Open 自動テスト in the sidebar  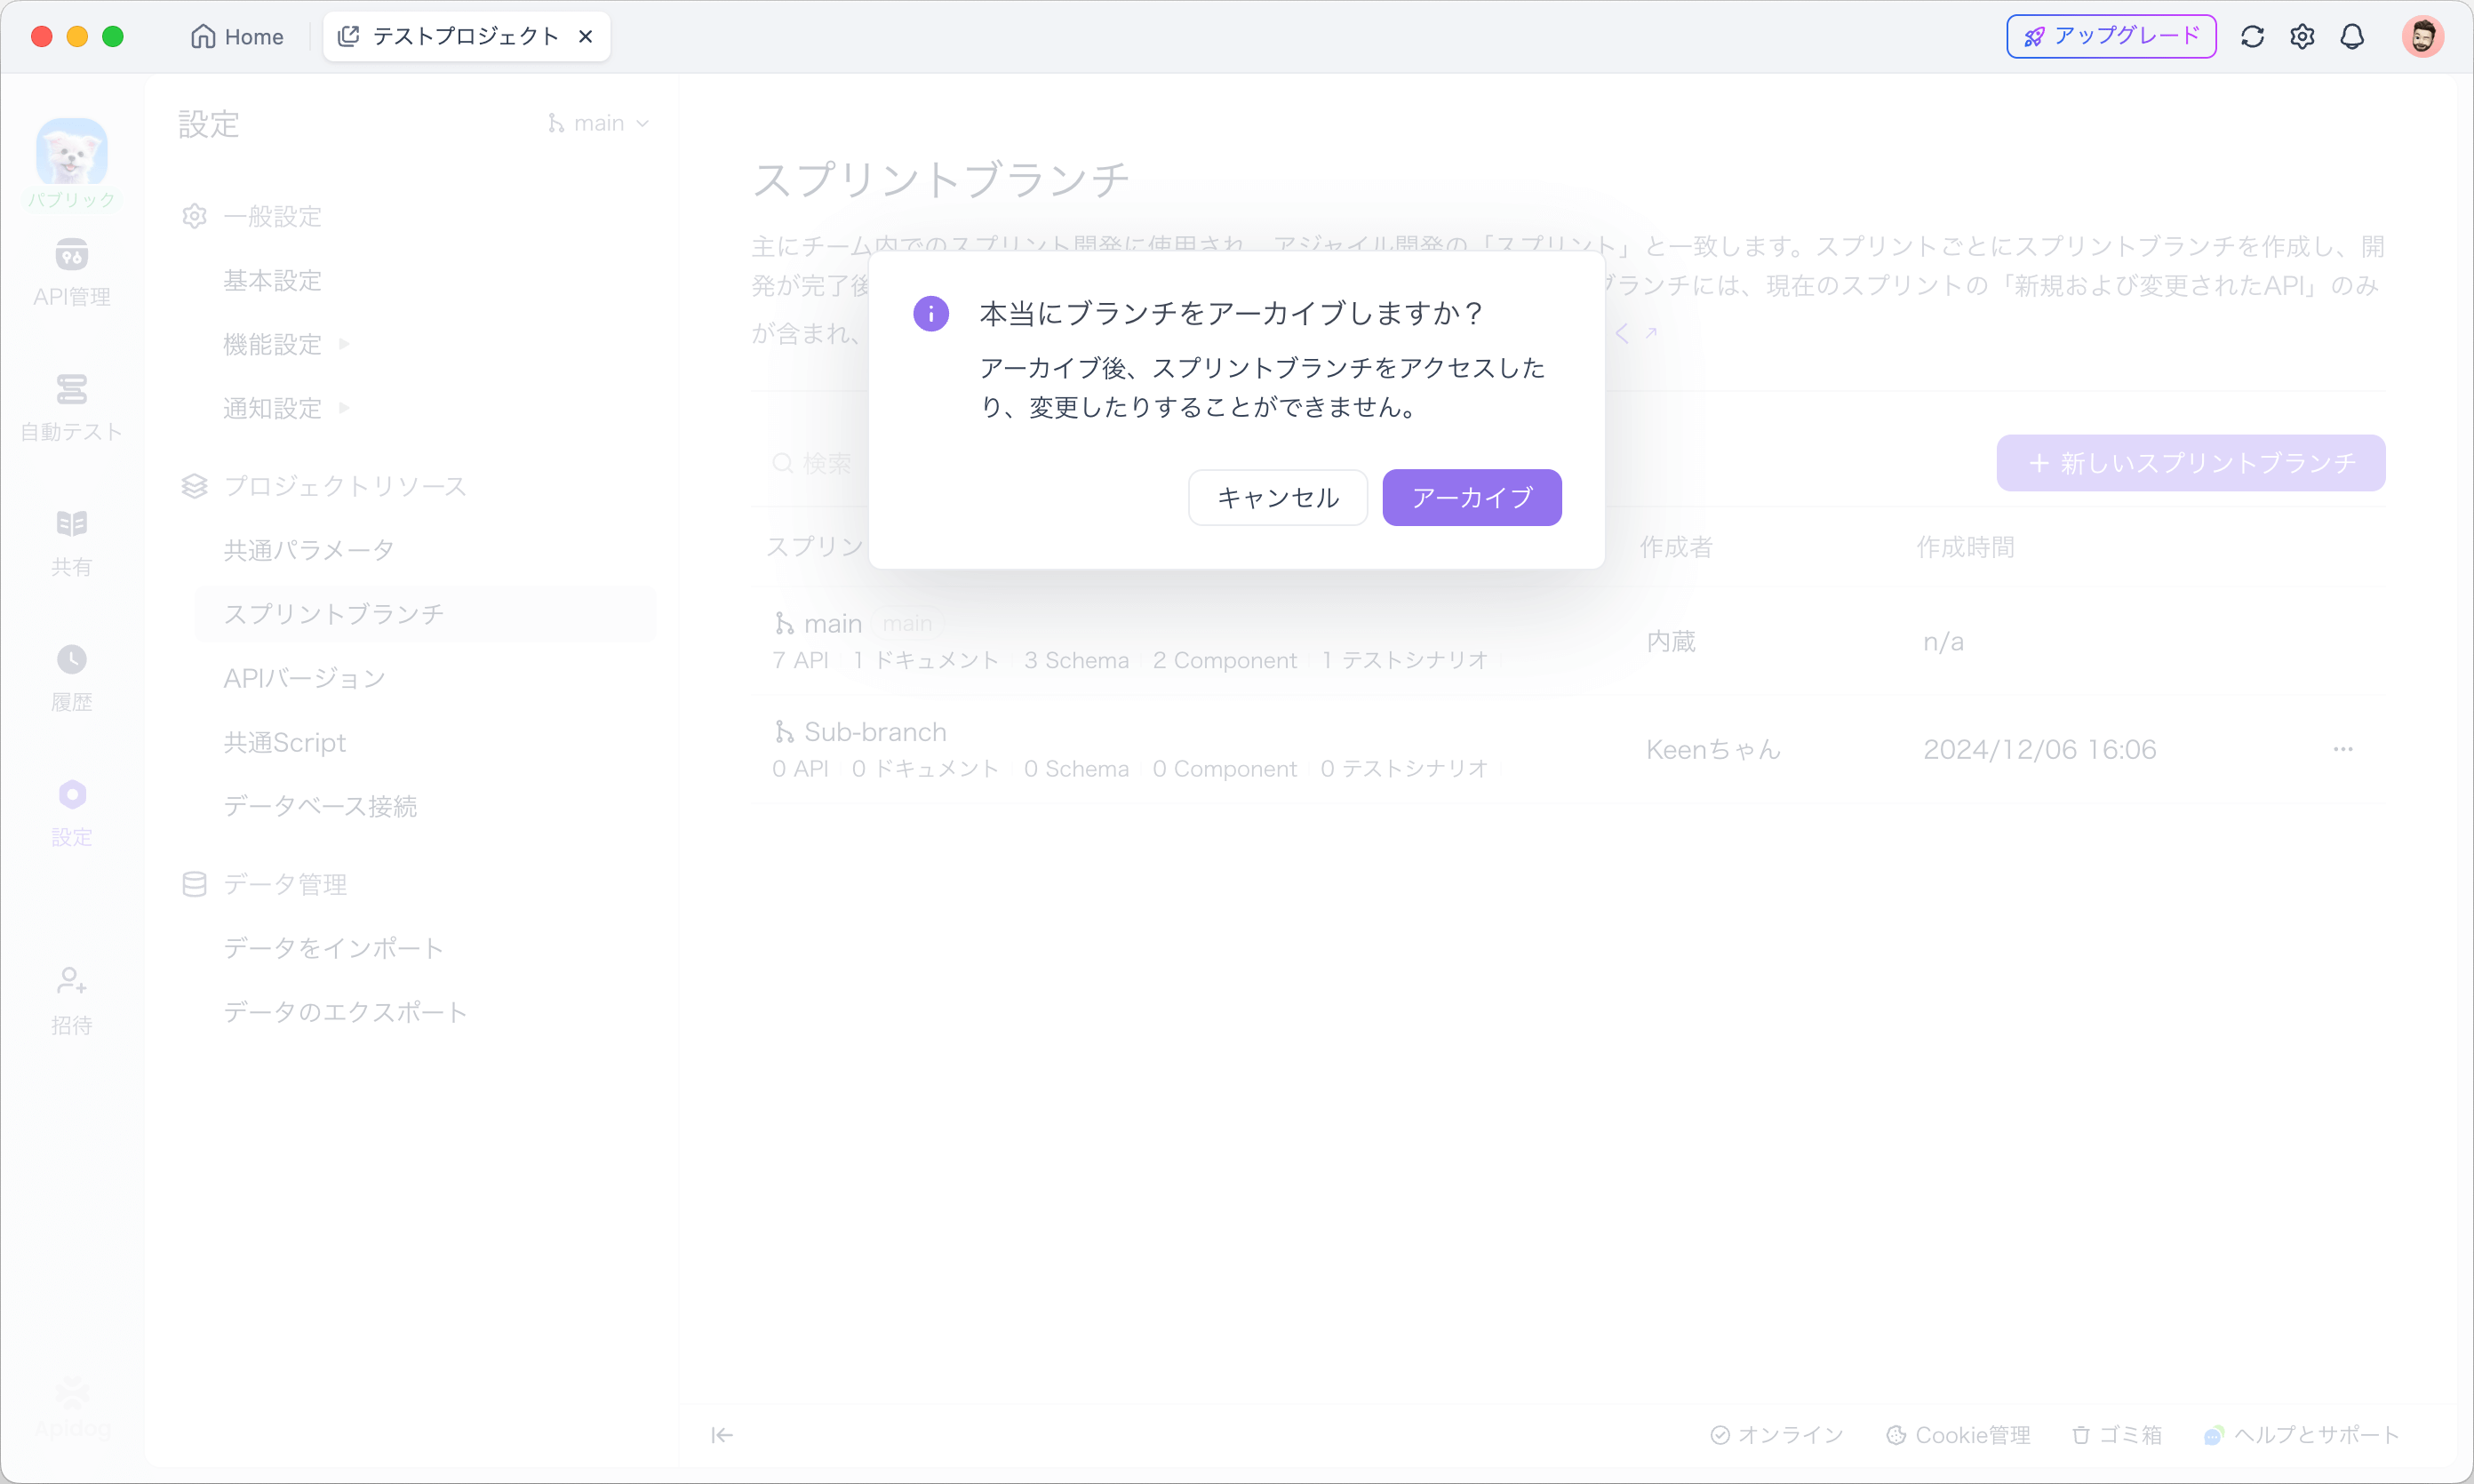[x=71, y=407]
